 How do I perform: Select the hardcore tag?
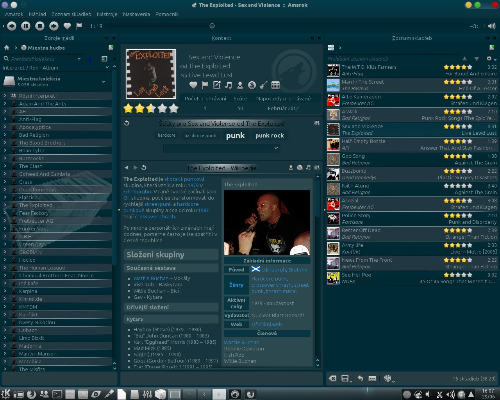tap(166, 135)
